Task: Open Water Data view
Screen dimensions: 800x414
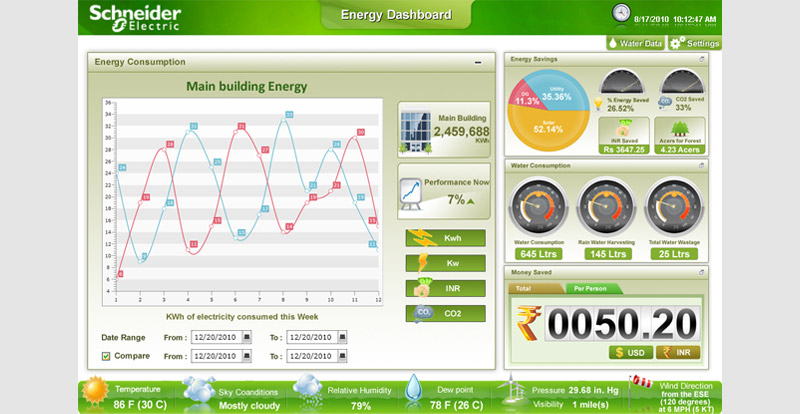Action: pyautogui.click(x=636, y=43)
